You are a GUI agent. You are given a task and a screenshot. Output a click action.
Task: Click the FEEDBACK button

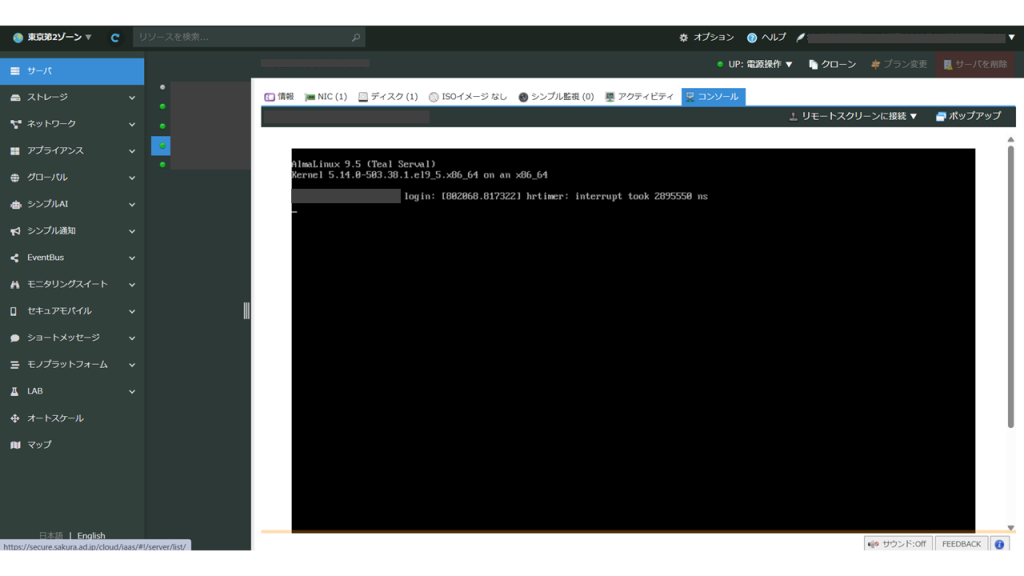(961, 544)
